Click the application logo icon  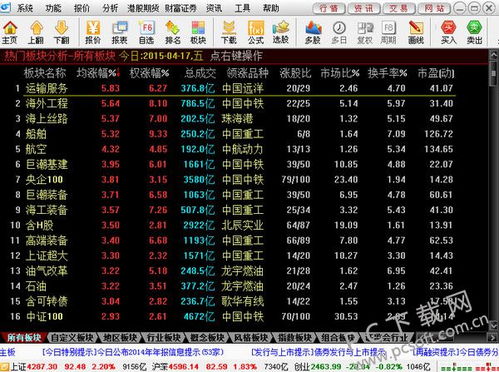[5, 7]
